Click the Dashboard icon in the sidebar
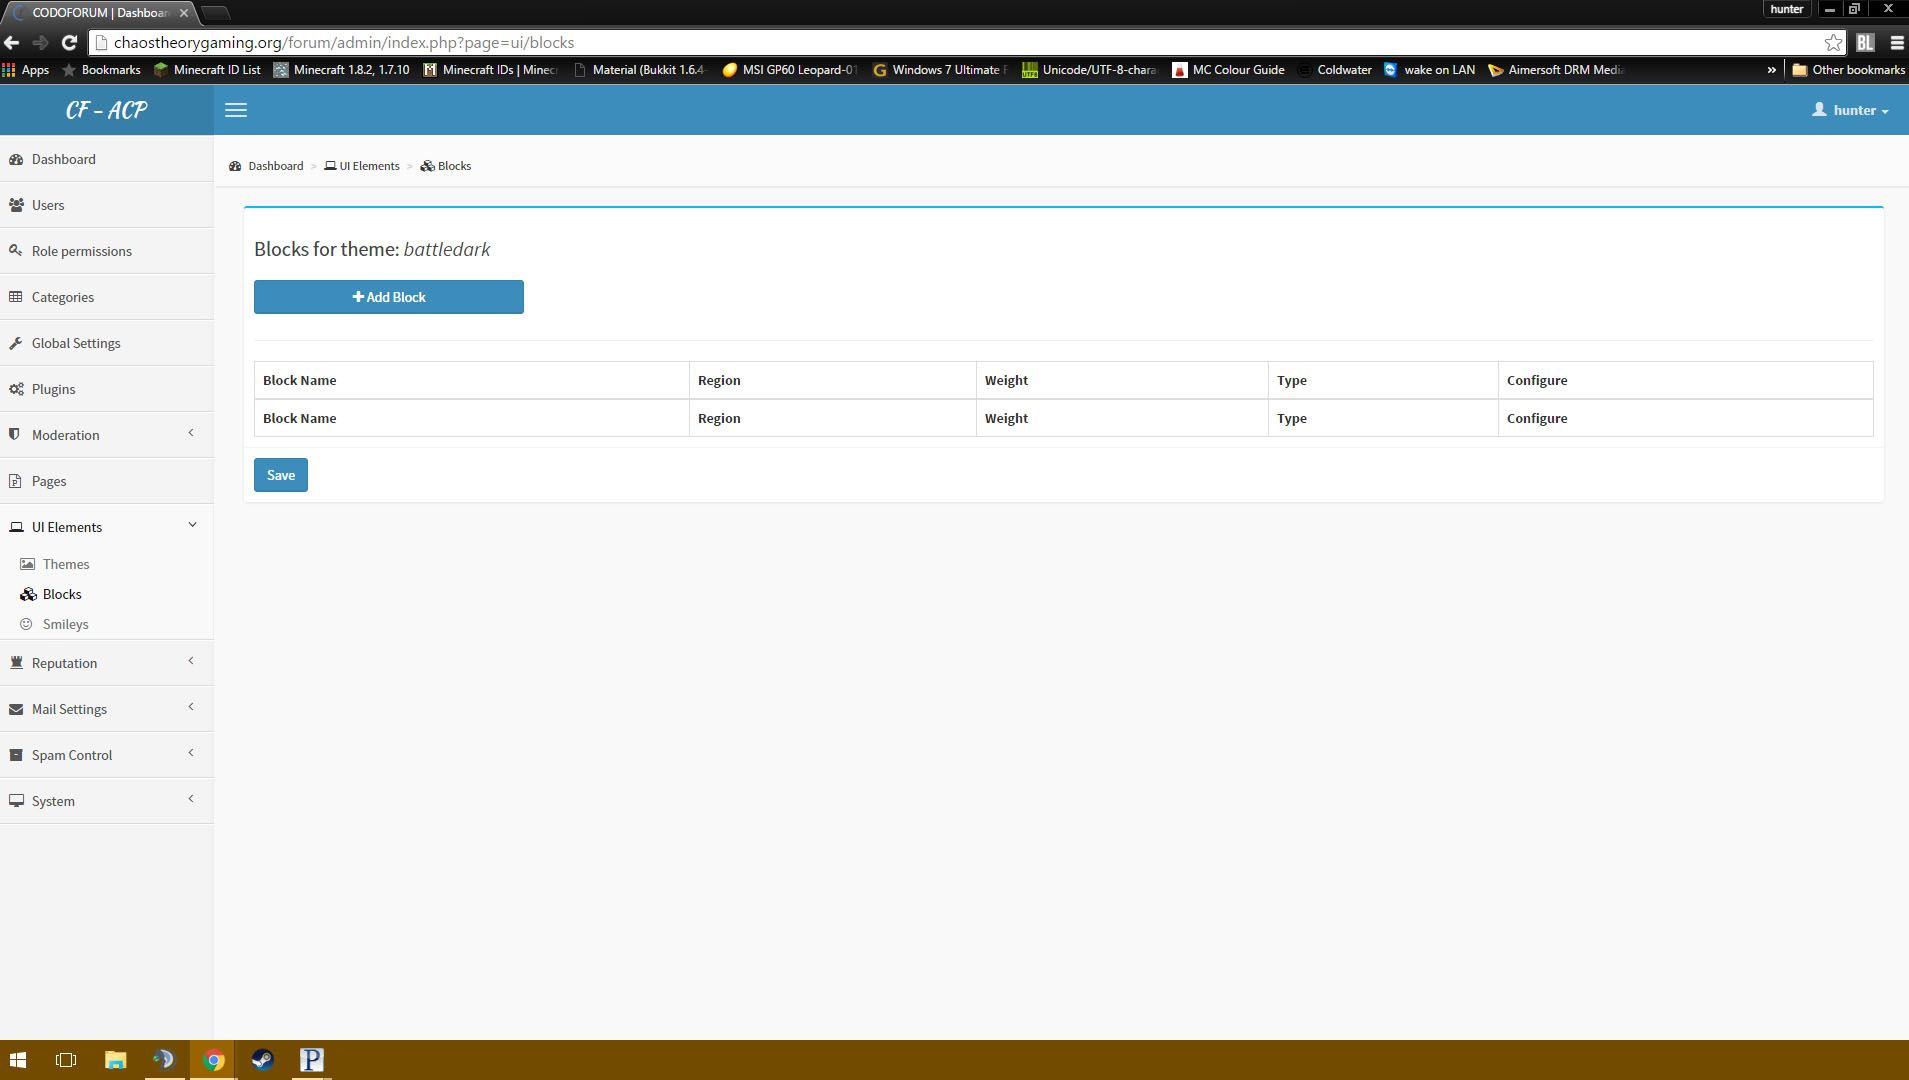The image size is (1909, 1080). tap(16, 159)
